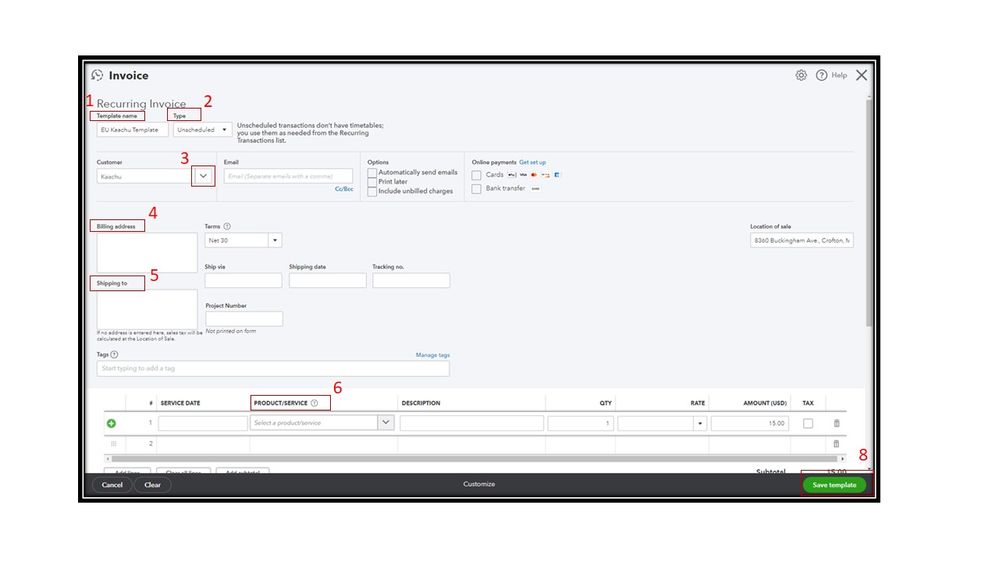Viewport: 999px width, 562px height.
Task: Click the Qty field in line 1
Action: click(580, 423)
